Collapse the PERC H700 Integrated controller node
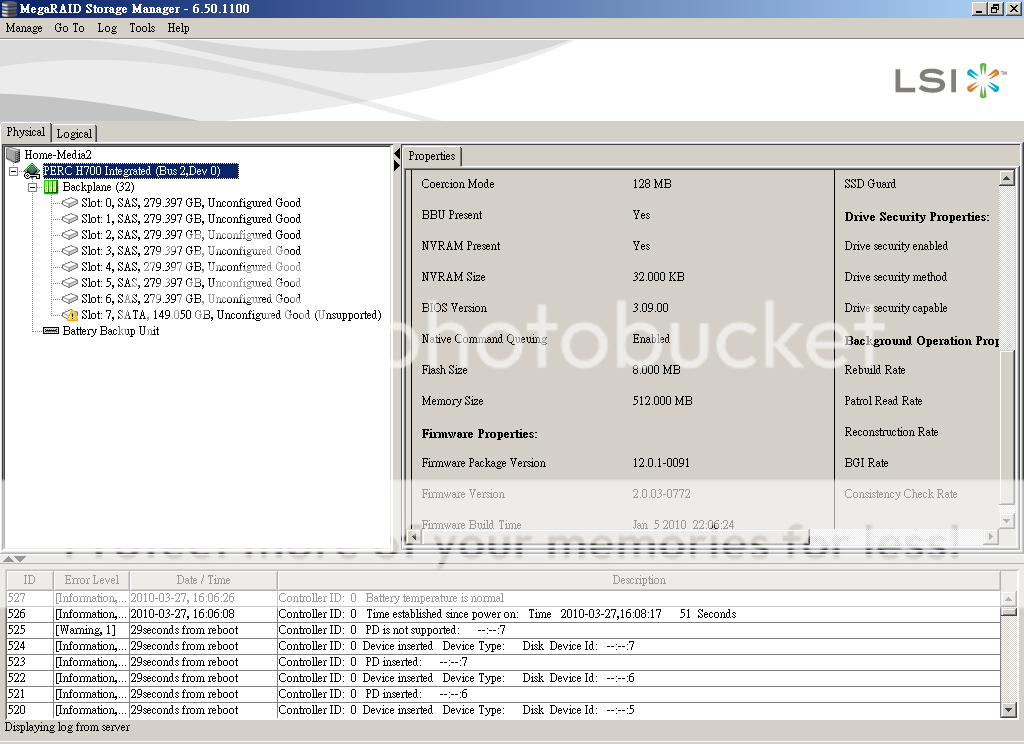Viewport: 1024px width, 744px height. coord(14,171)
